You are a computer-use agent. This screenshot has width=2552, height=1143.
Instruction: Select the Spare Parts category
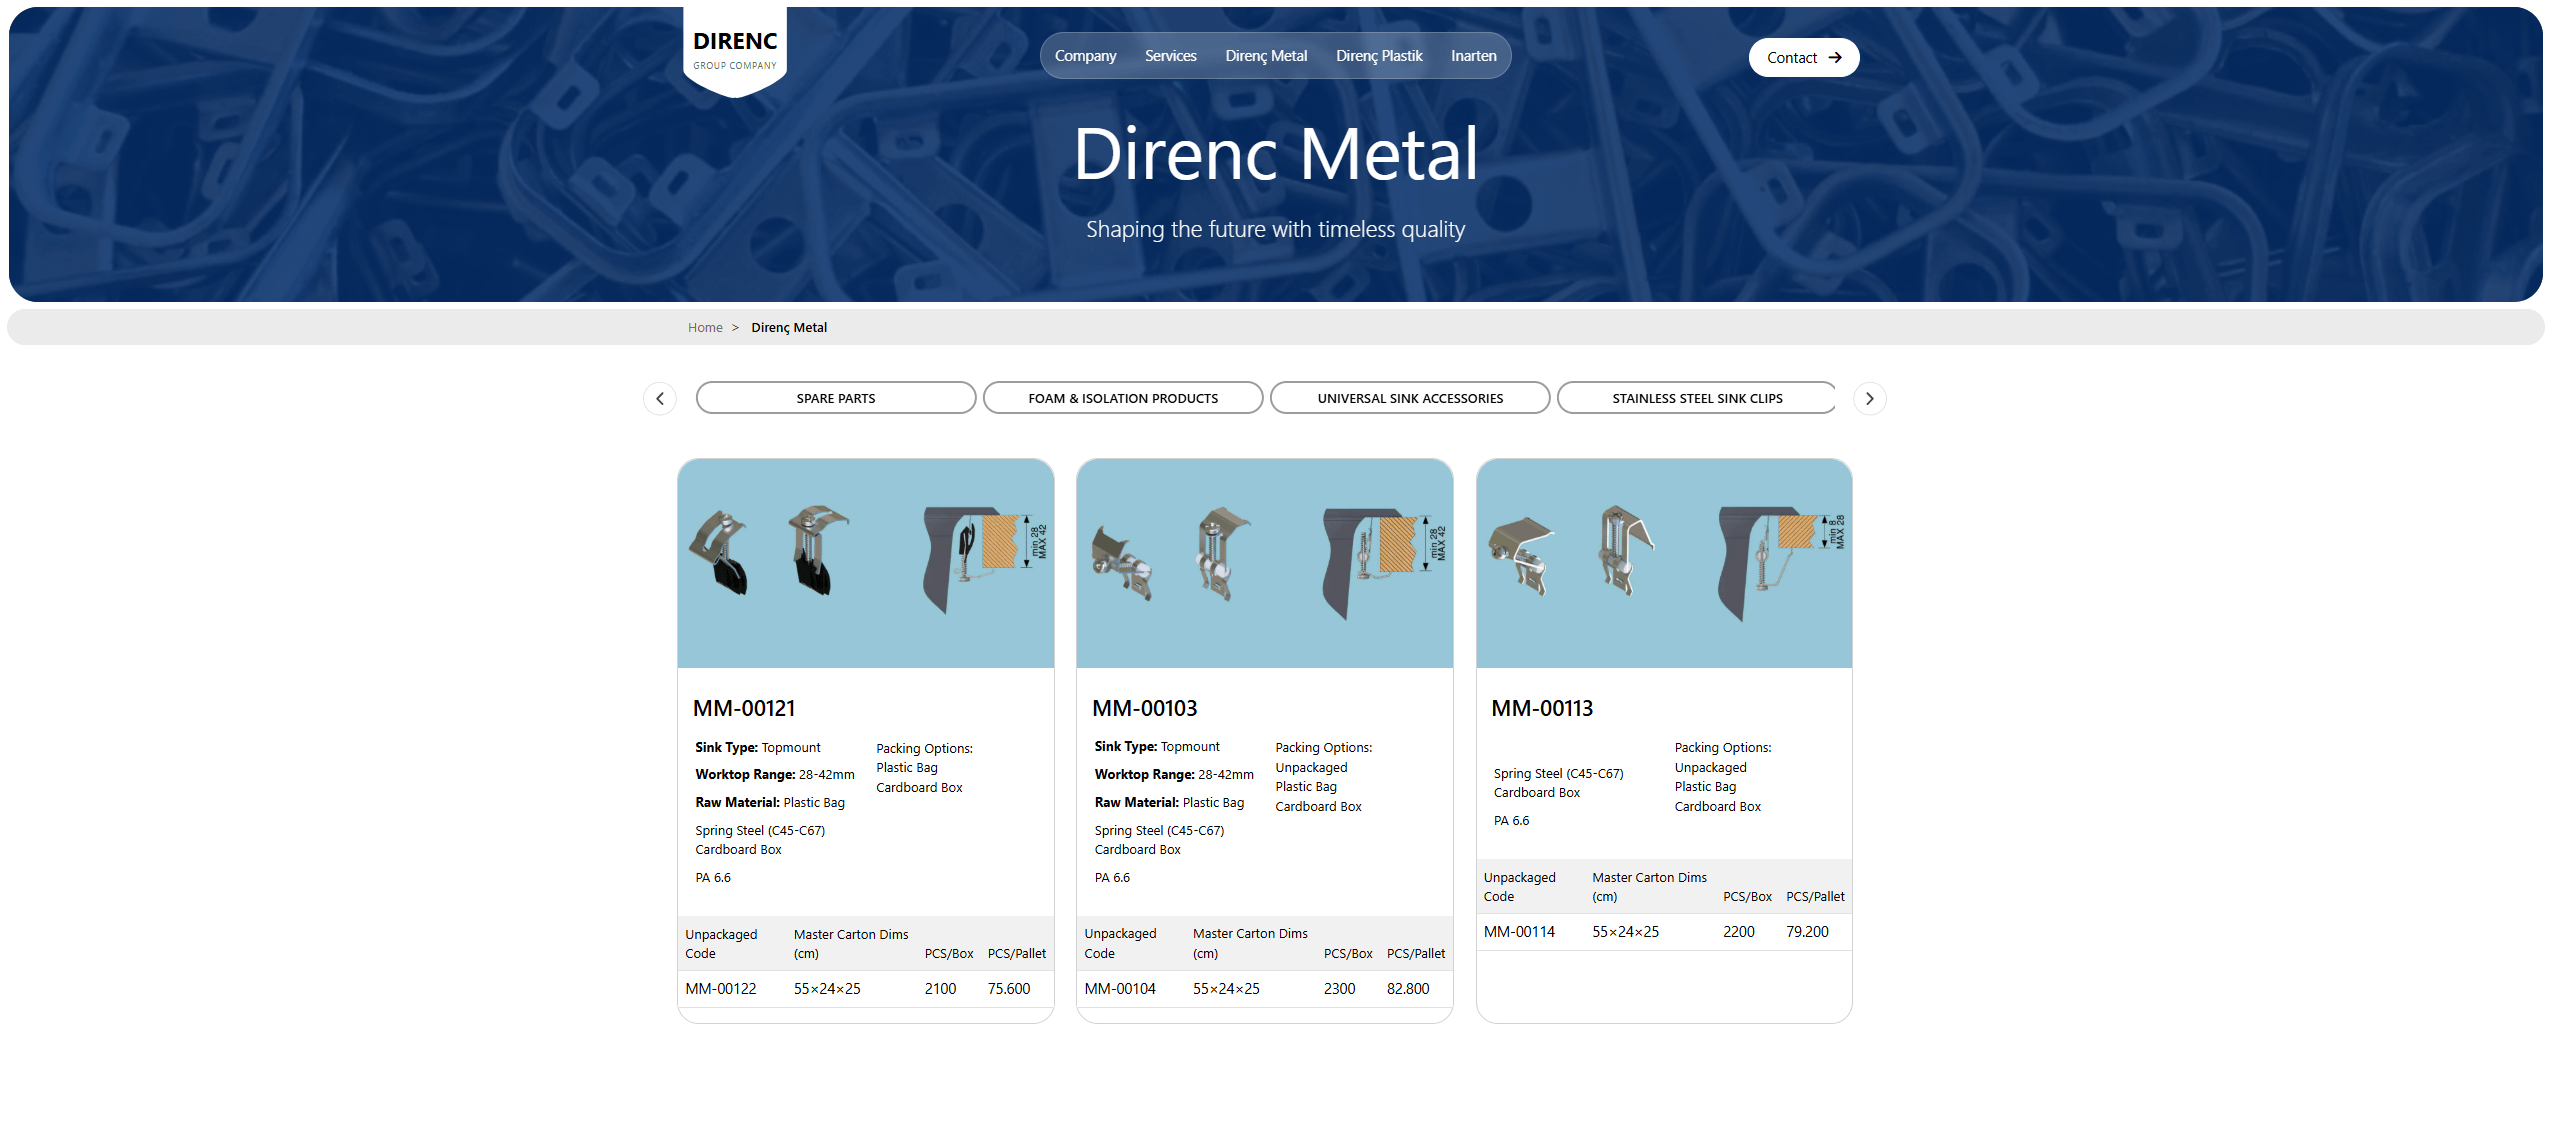point(836,399)
